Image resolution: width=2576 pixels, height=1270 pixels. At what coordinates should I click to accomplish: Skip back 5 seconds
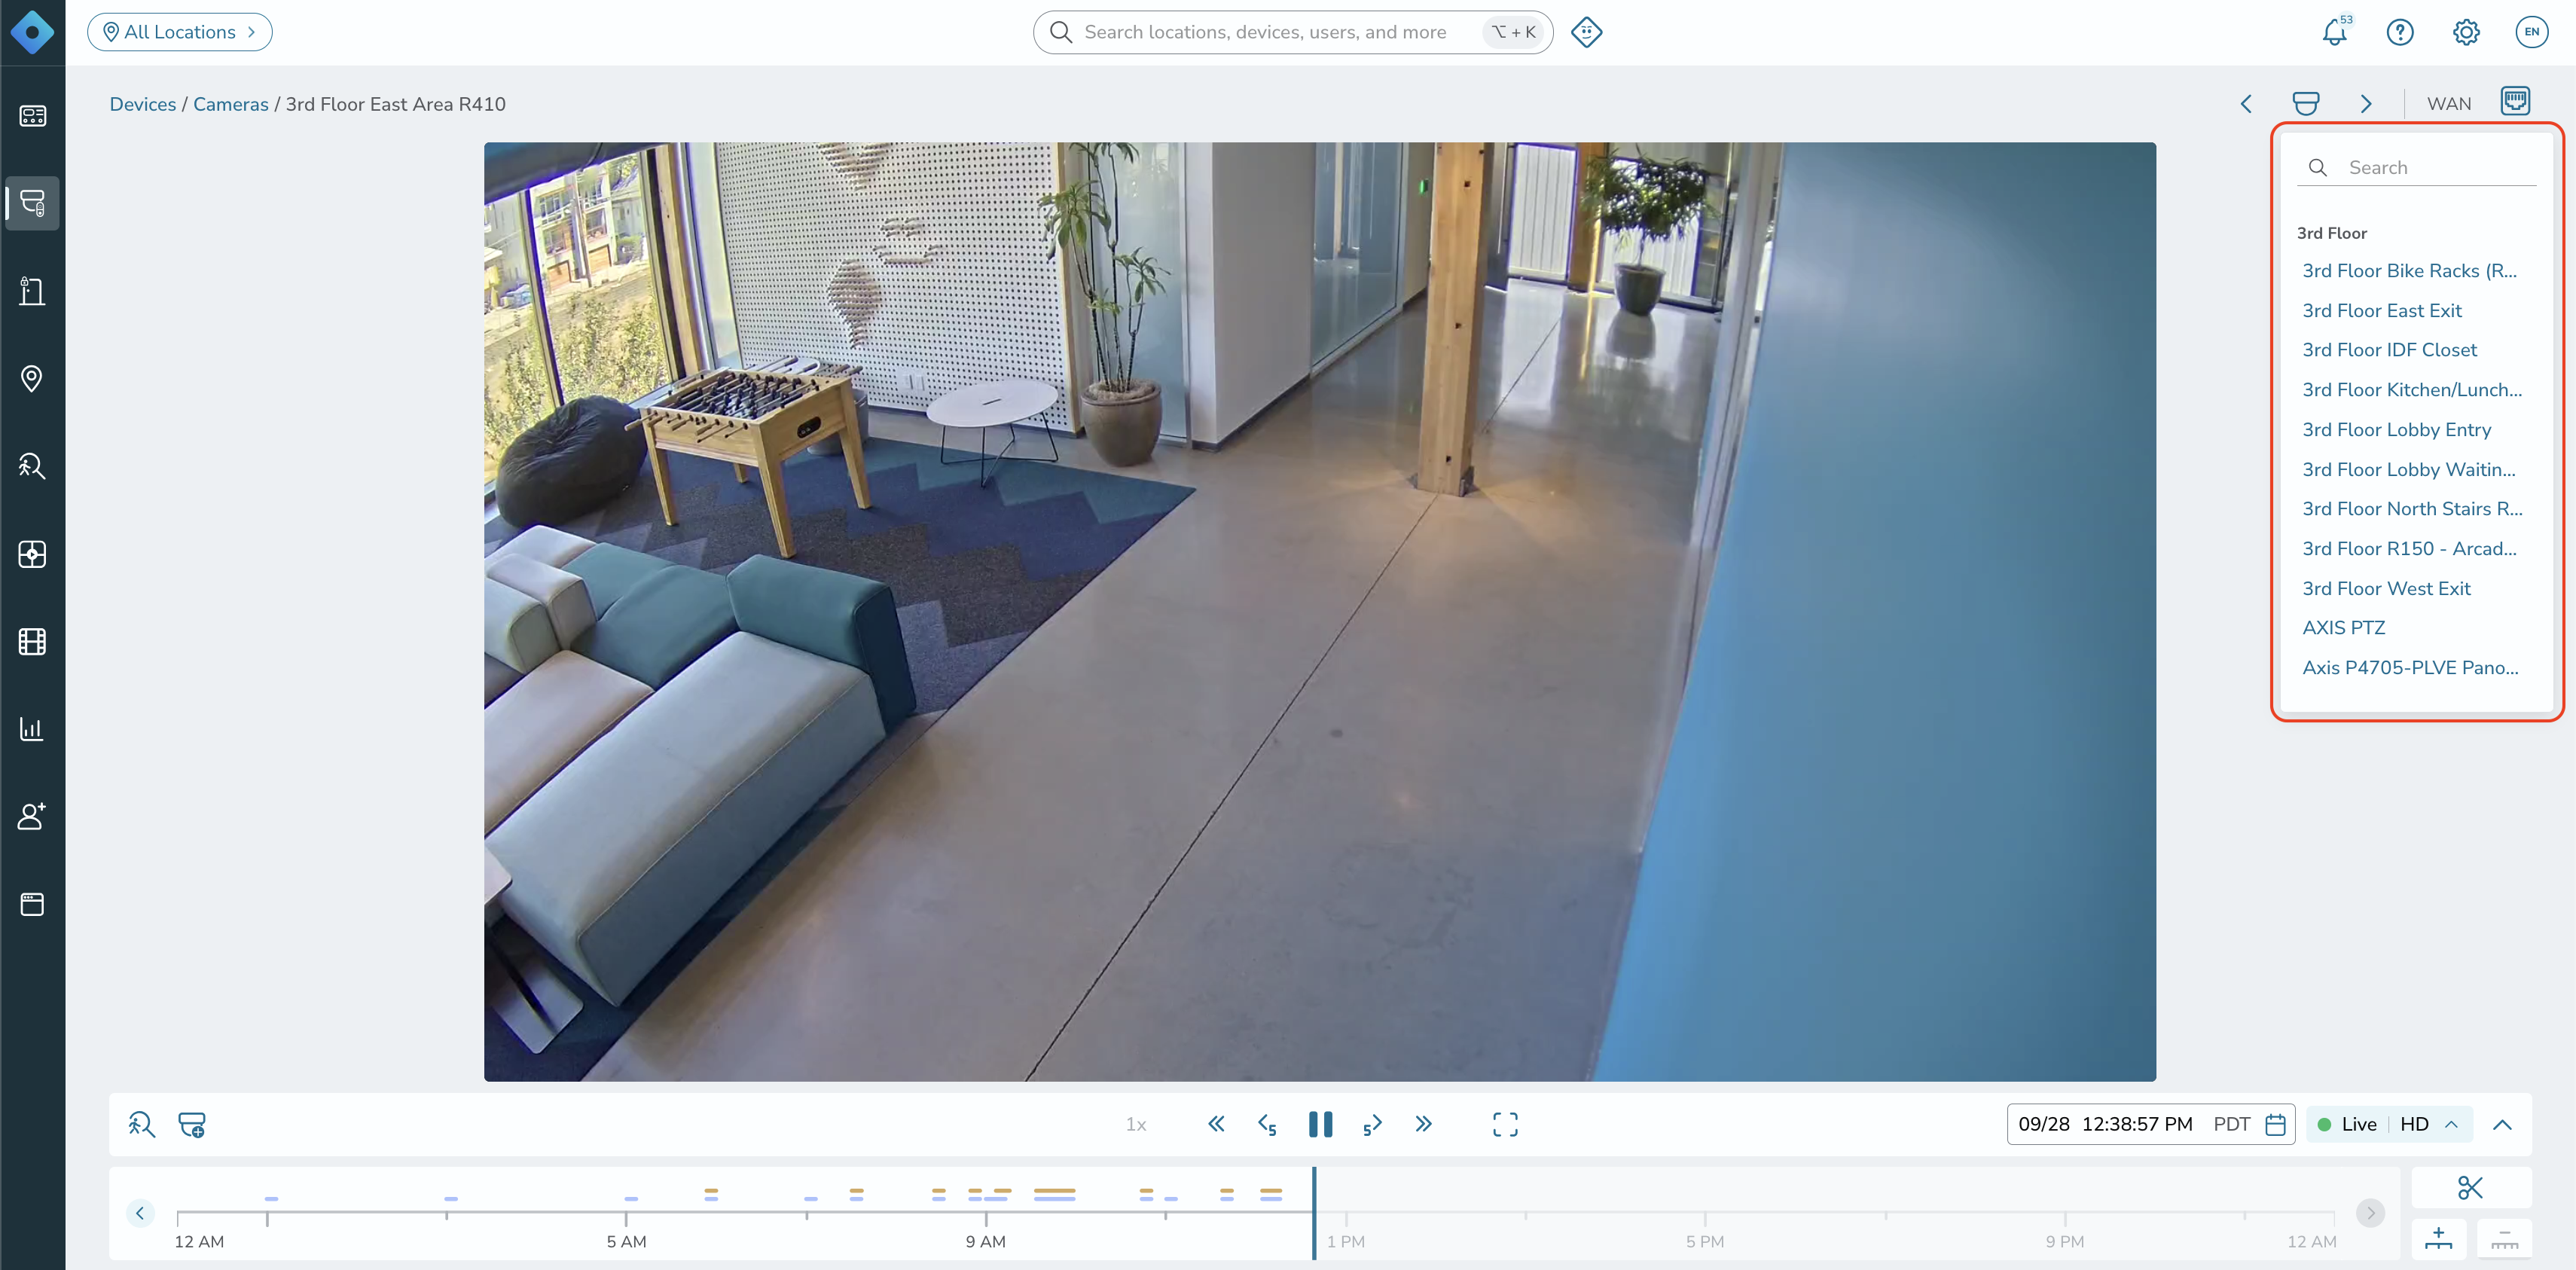[x=1267, y=1124]
